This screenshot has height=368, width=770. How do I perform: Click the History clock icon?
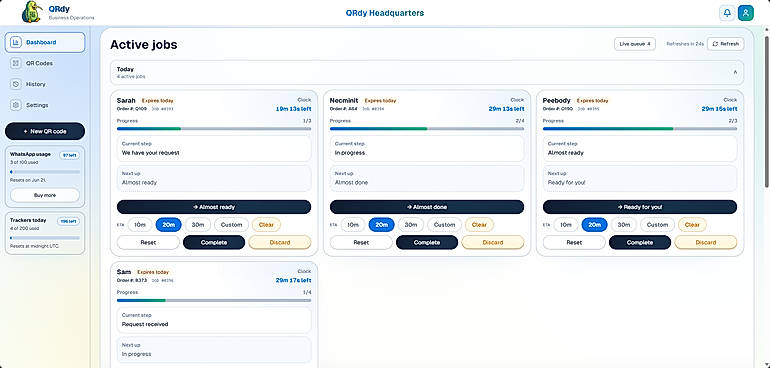[16, 84]
